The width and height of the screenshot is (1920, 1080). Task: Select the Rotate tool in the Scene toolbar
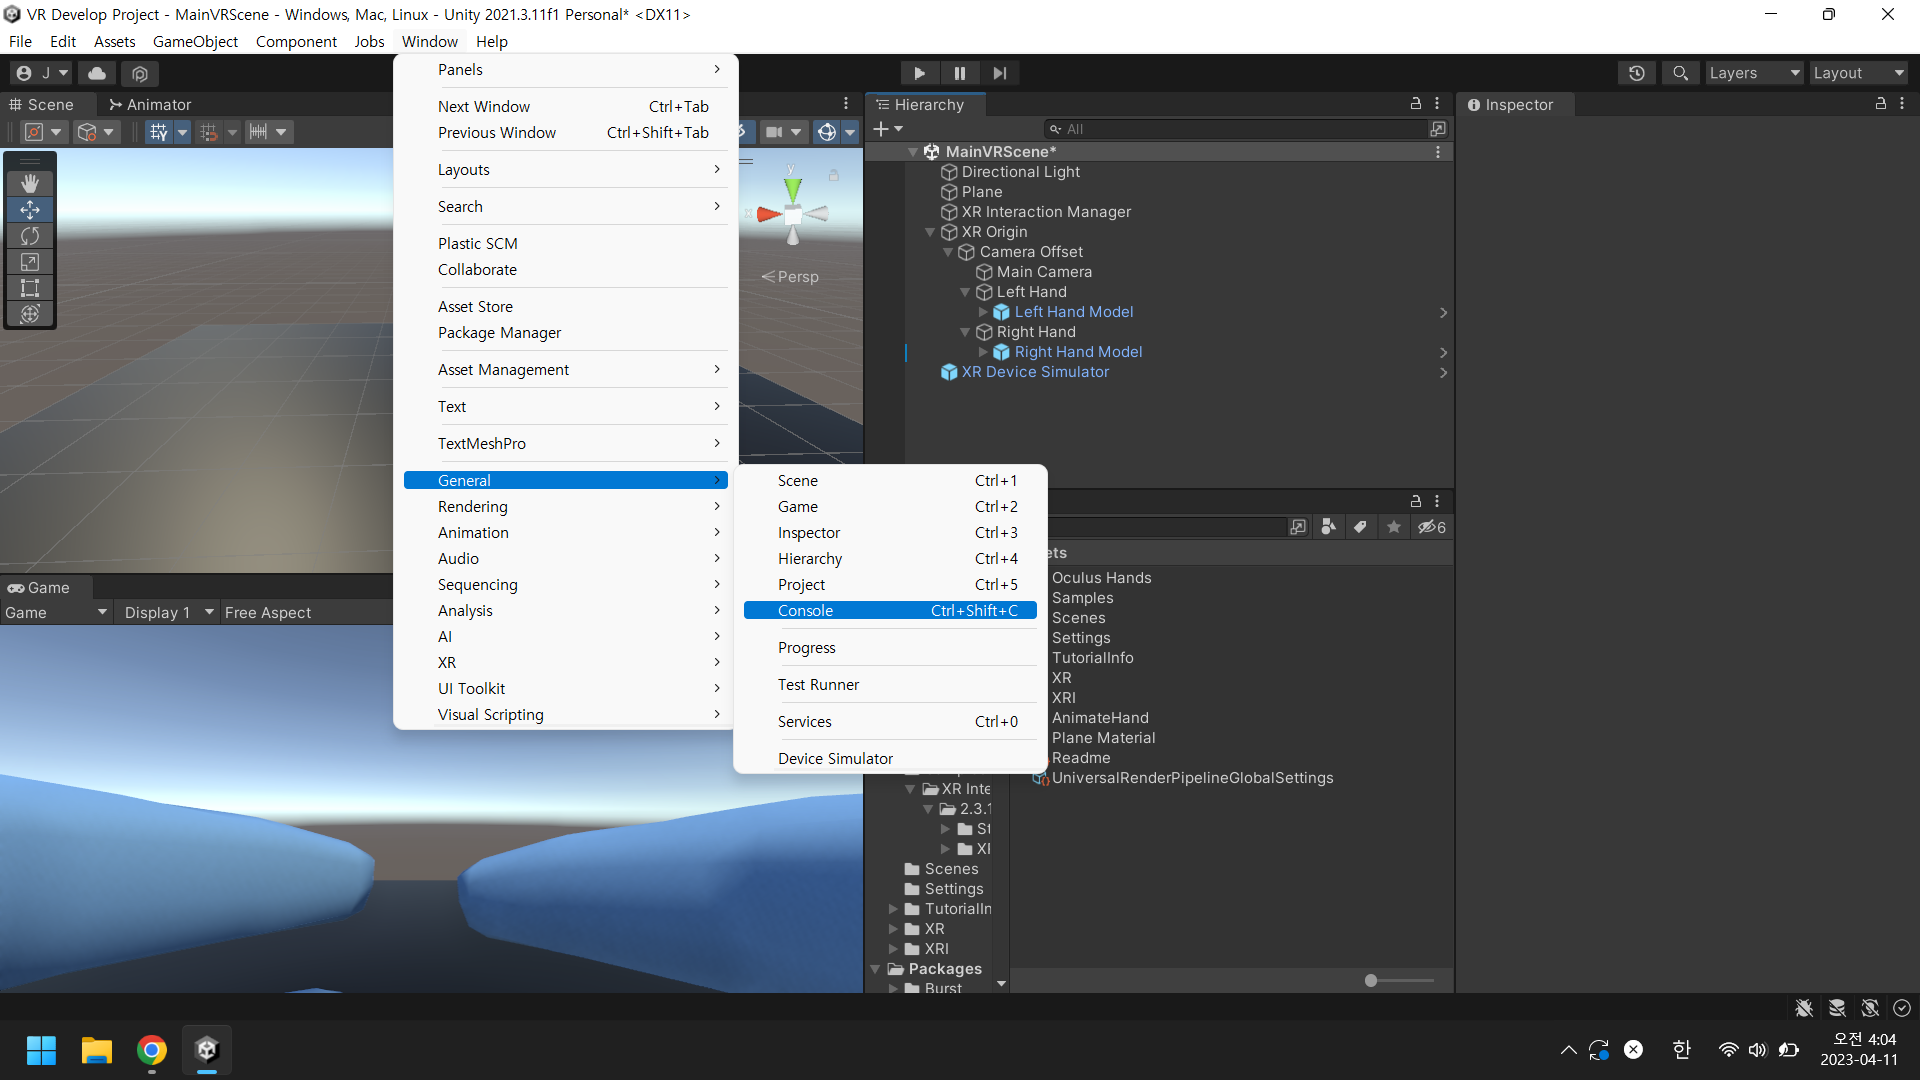tap(30, 235)
